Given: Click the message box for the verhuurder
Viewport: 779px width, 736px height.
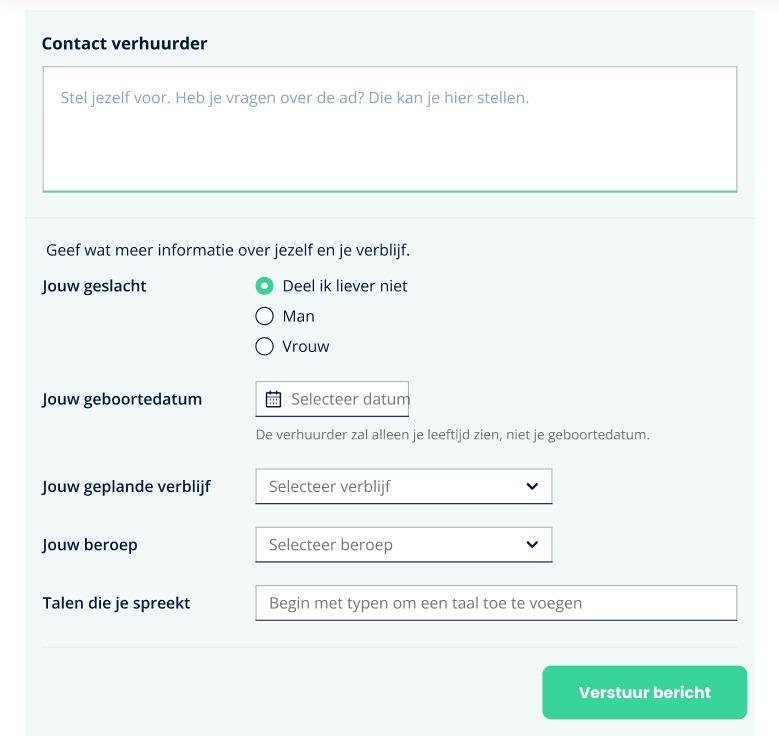Looking at the screenshot, I should 389,128.
